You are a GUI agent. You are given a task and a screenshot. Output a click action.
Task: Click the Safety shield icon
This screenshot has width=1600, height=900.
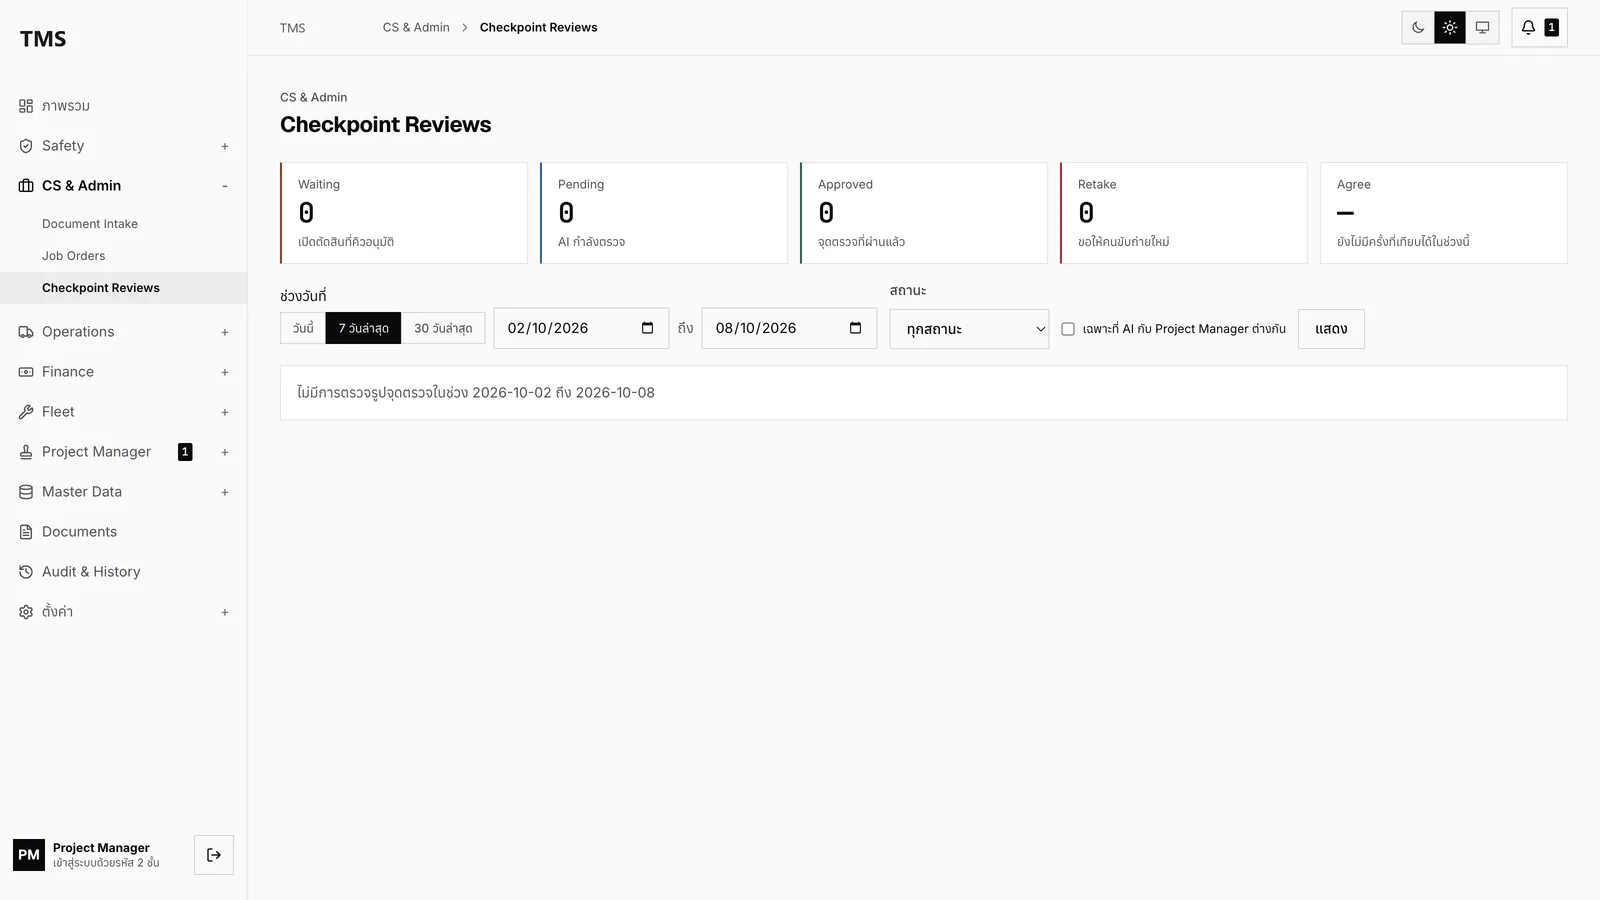[x=26, y=146]
